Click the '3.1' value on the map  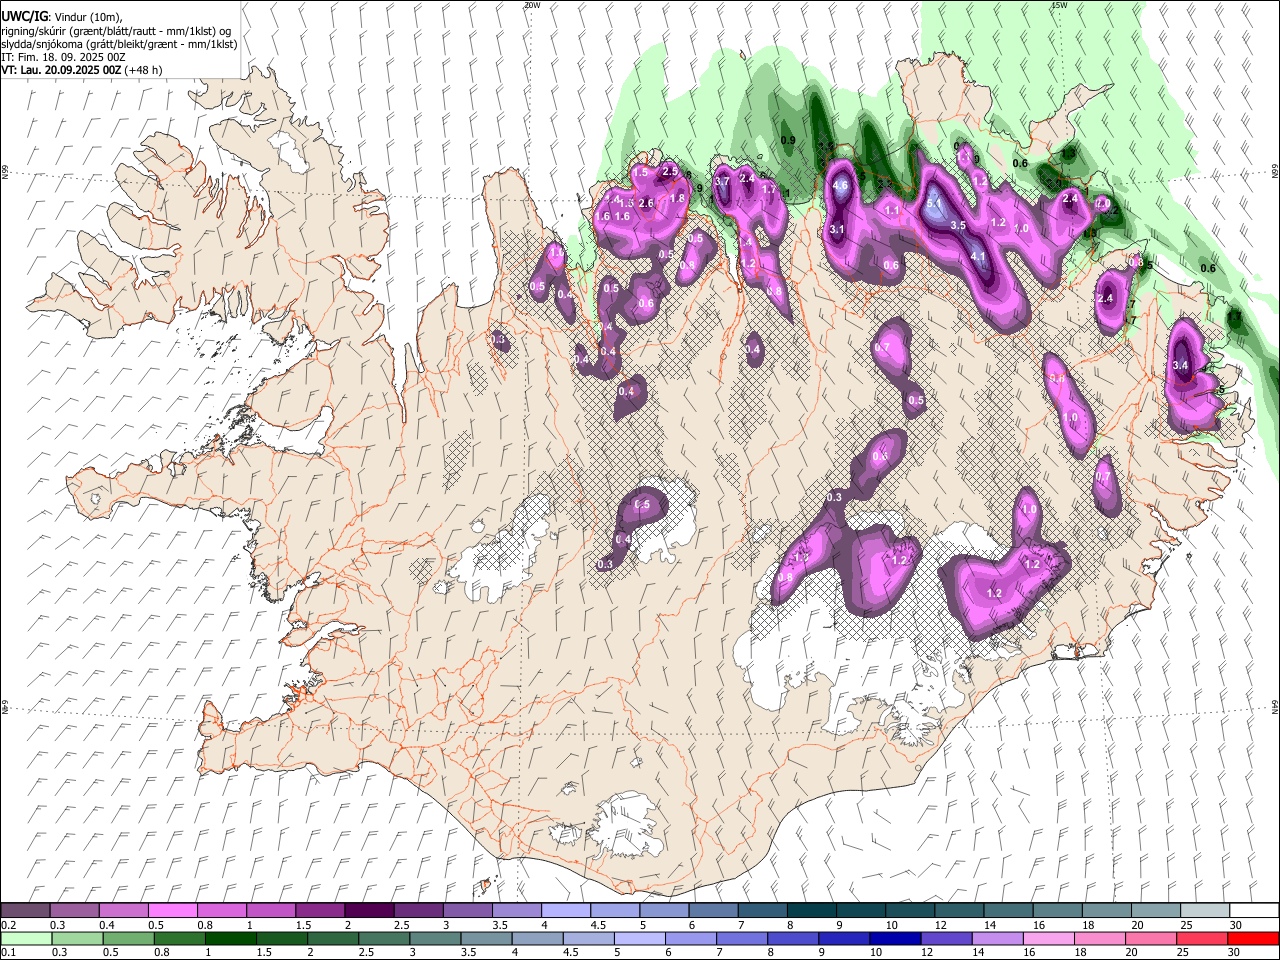(x=838, y=230)
